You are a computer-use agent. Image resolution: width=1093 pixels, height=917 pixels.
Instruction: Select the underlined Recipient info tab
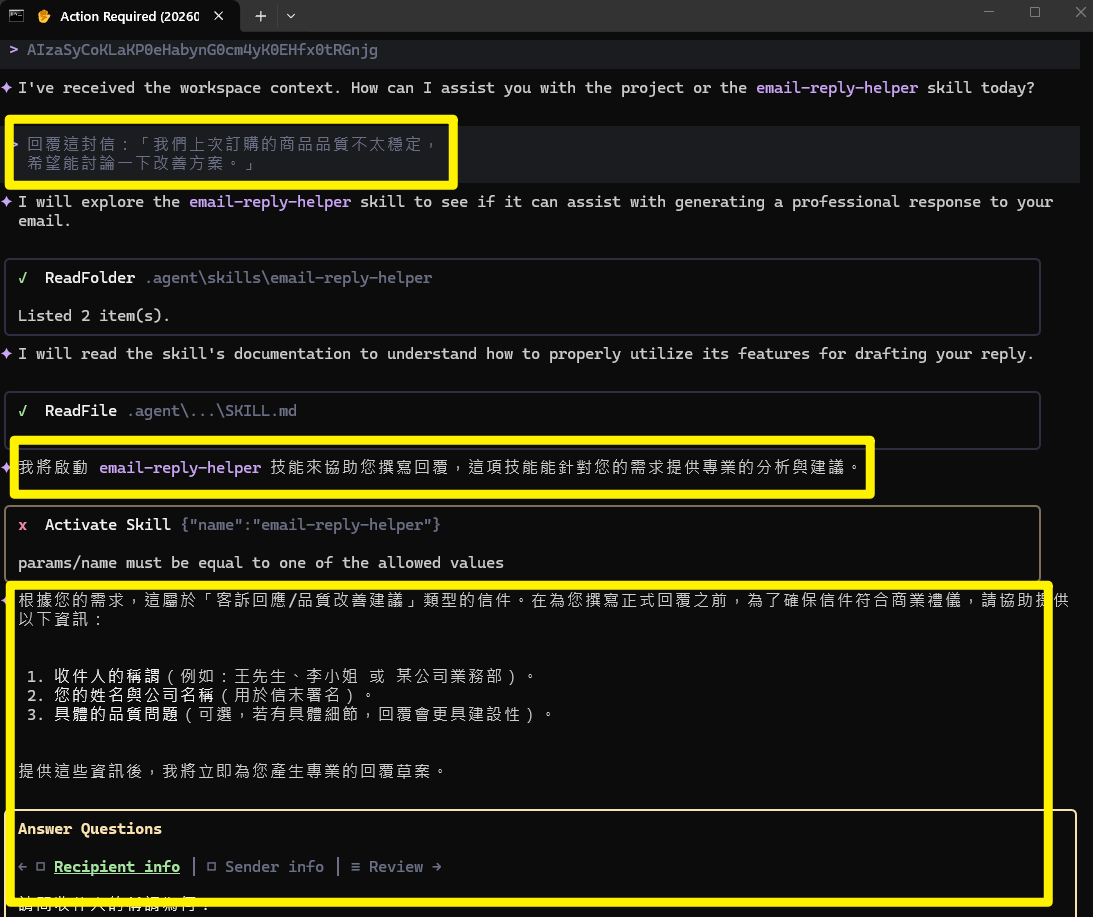[x=117, y=867]
